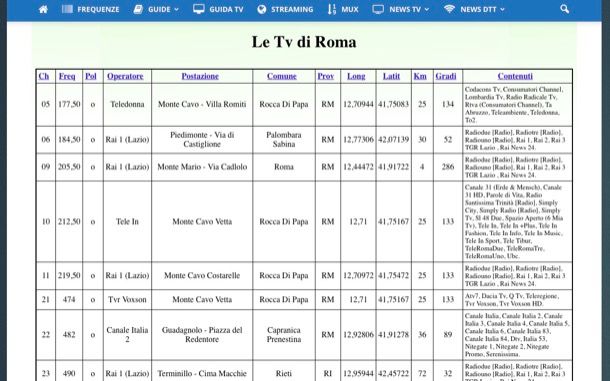The height and width of the screenshot is (381, 610).
Task: Click frequency value 177,50
Action: tap(69, 104)
